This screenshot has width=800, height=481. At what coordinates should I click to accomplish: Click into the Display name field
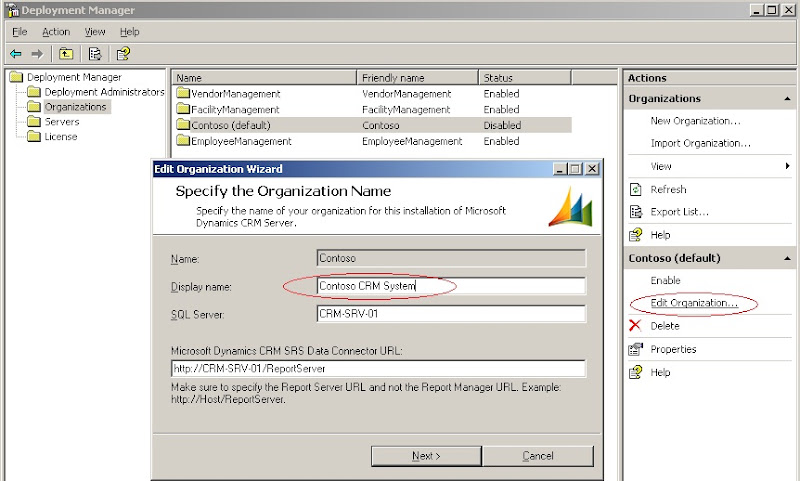[451, 286]
